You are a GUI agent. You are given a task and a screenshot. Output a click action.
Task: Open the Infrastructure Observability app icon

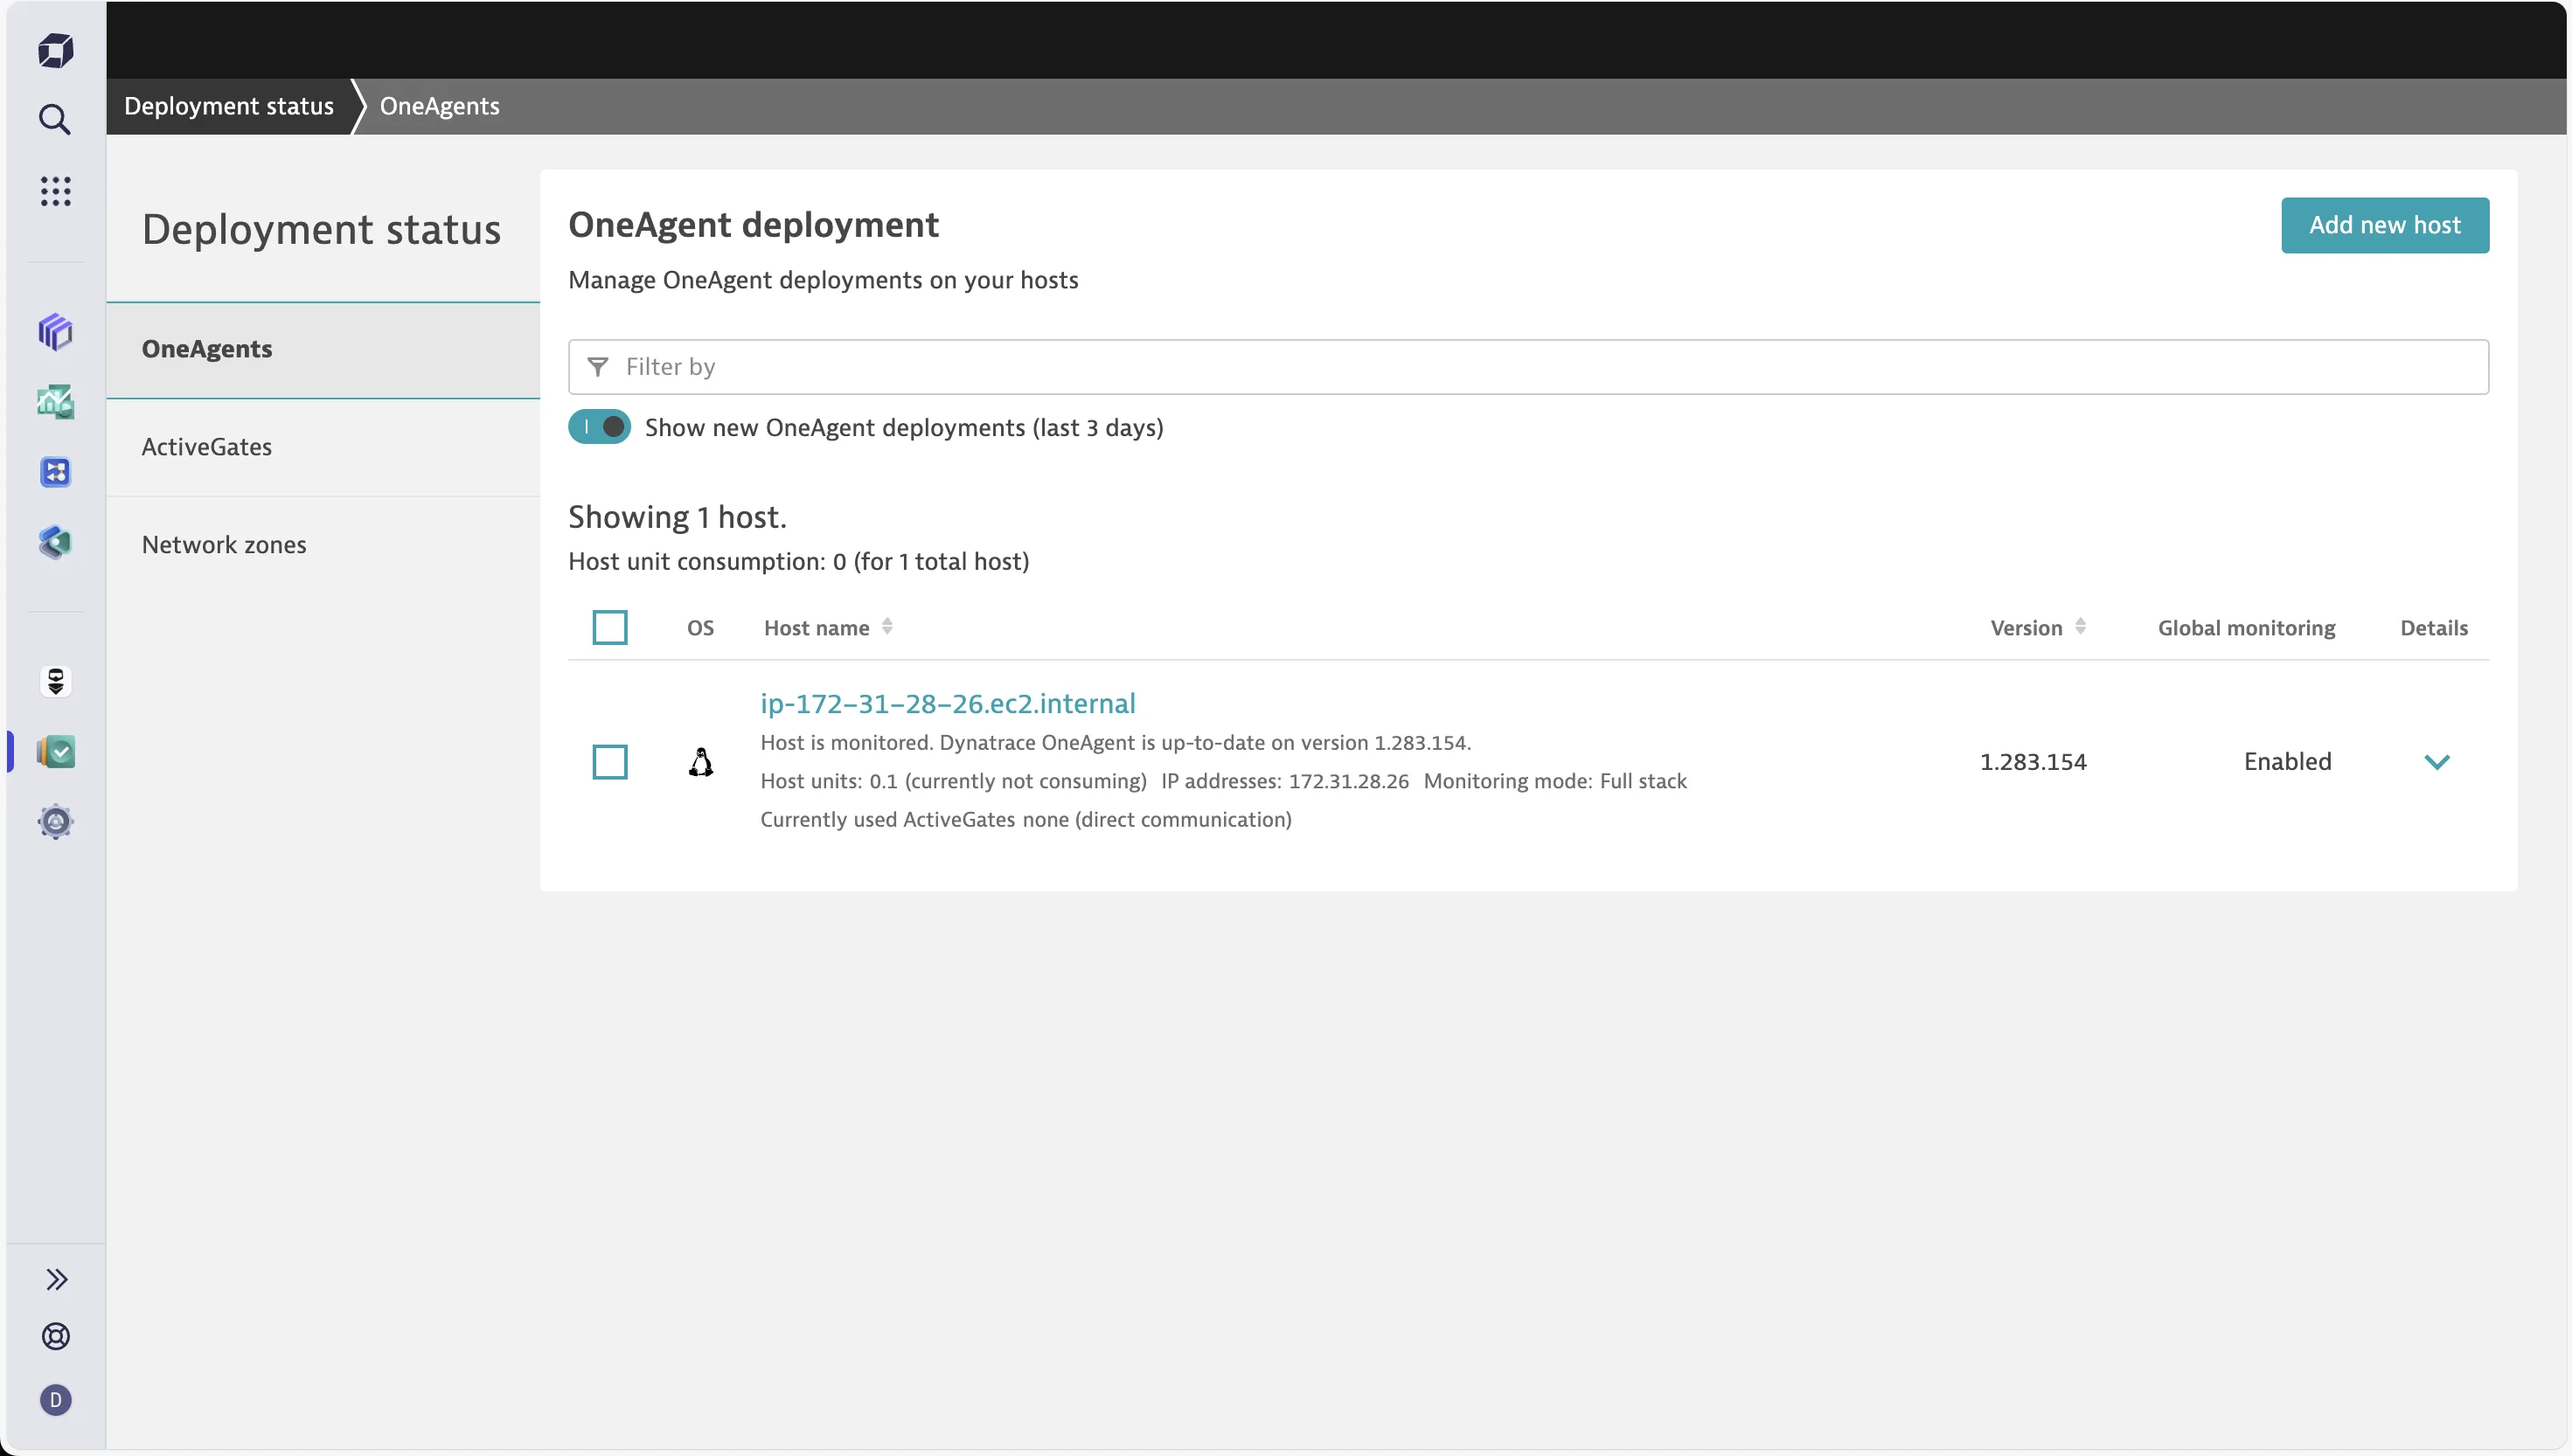(56, 542)
